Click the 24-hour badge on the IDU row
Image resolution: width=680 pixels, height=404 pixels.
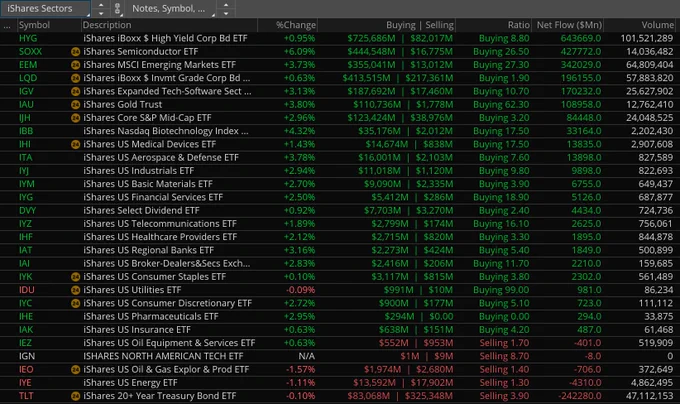tap(75, 290)
